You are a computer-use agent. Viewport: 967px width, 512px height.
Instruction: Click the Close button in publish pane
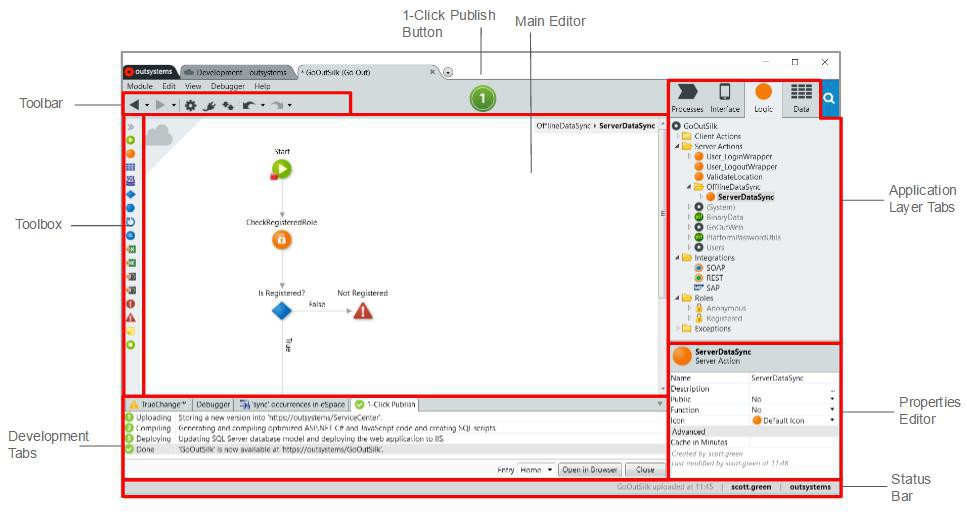pos(645,470)
